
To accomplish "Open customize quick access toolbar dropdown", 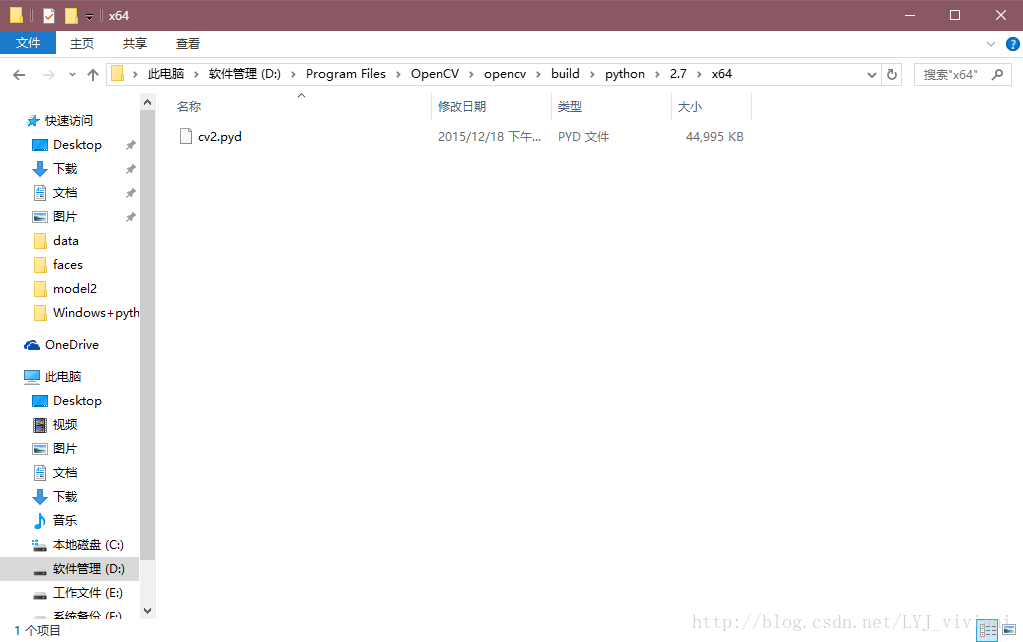I will pos(89,16).
